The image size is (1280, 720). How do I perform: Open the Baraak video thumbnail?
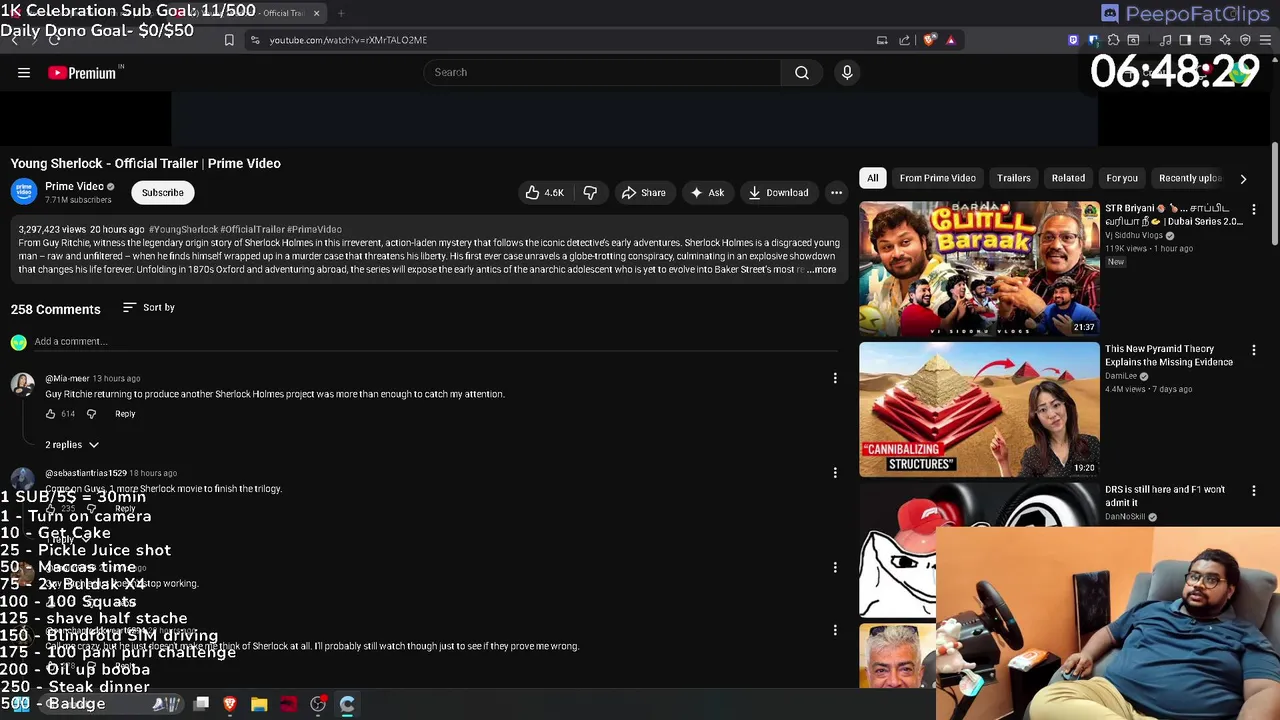point(979,268)
